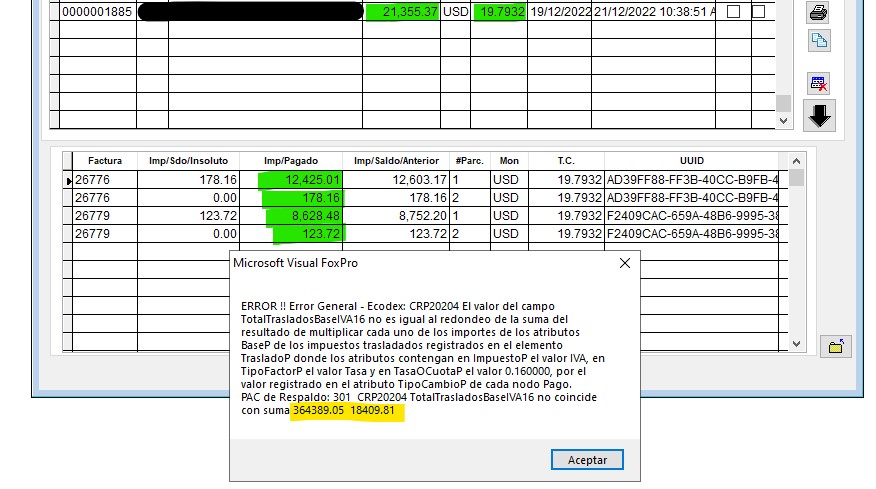Click the printer icon
This screenshot has width=876, height=489.
click(818, 12)
